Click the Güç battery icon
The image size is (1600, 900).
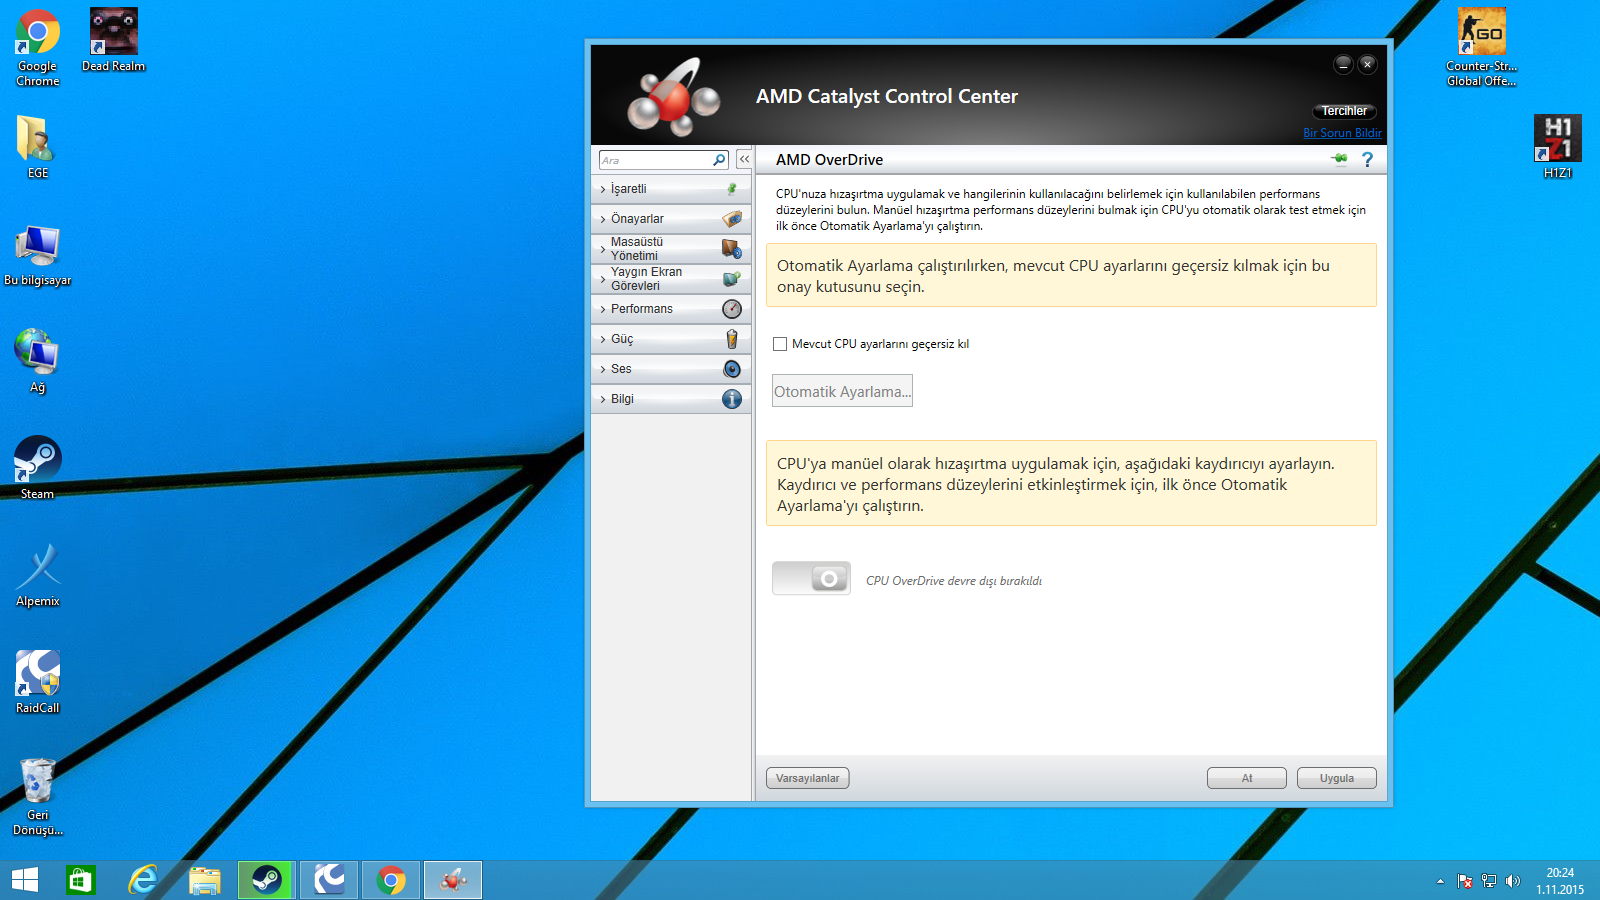(x=732, y=339)
